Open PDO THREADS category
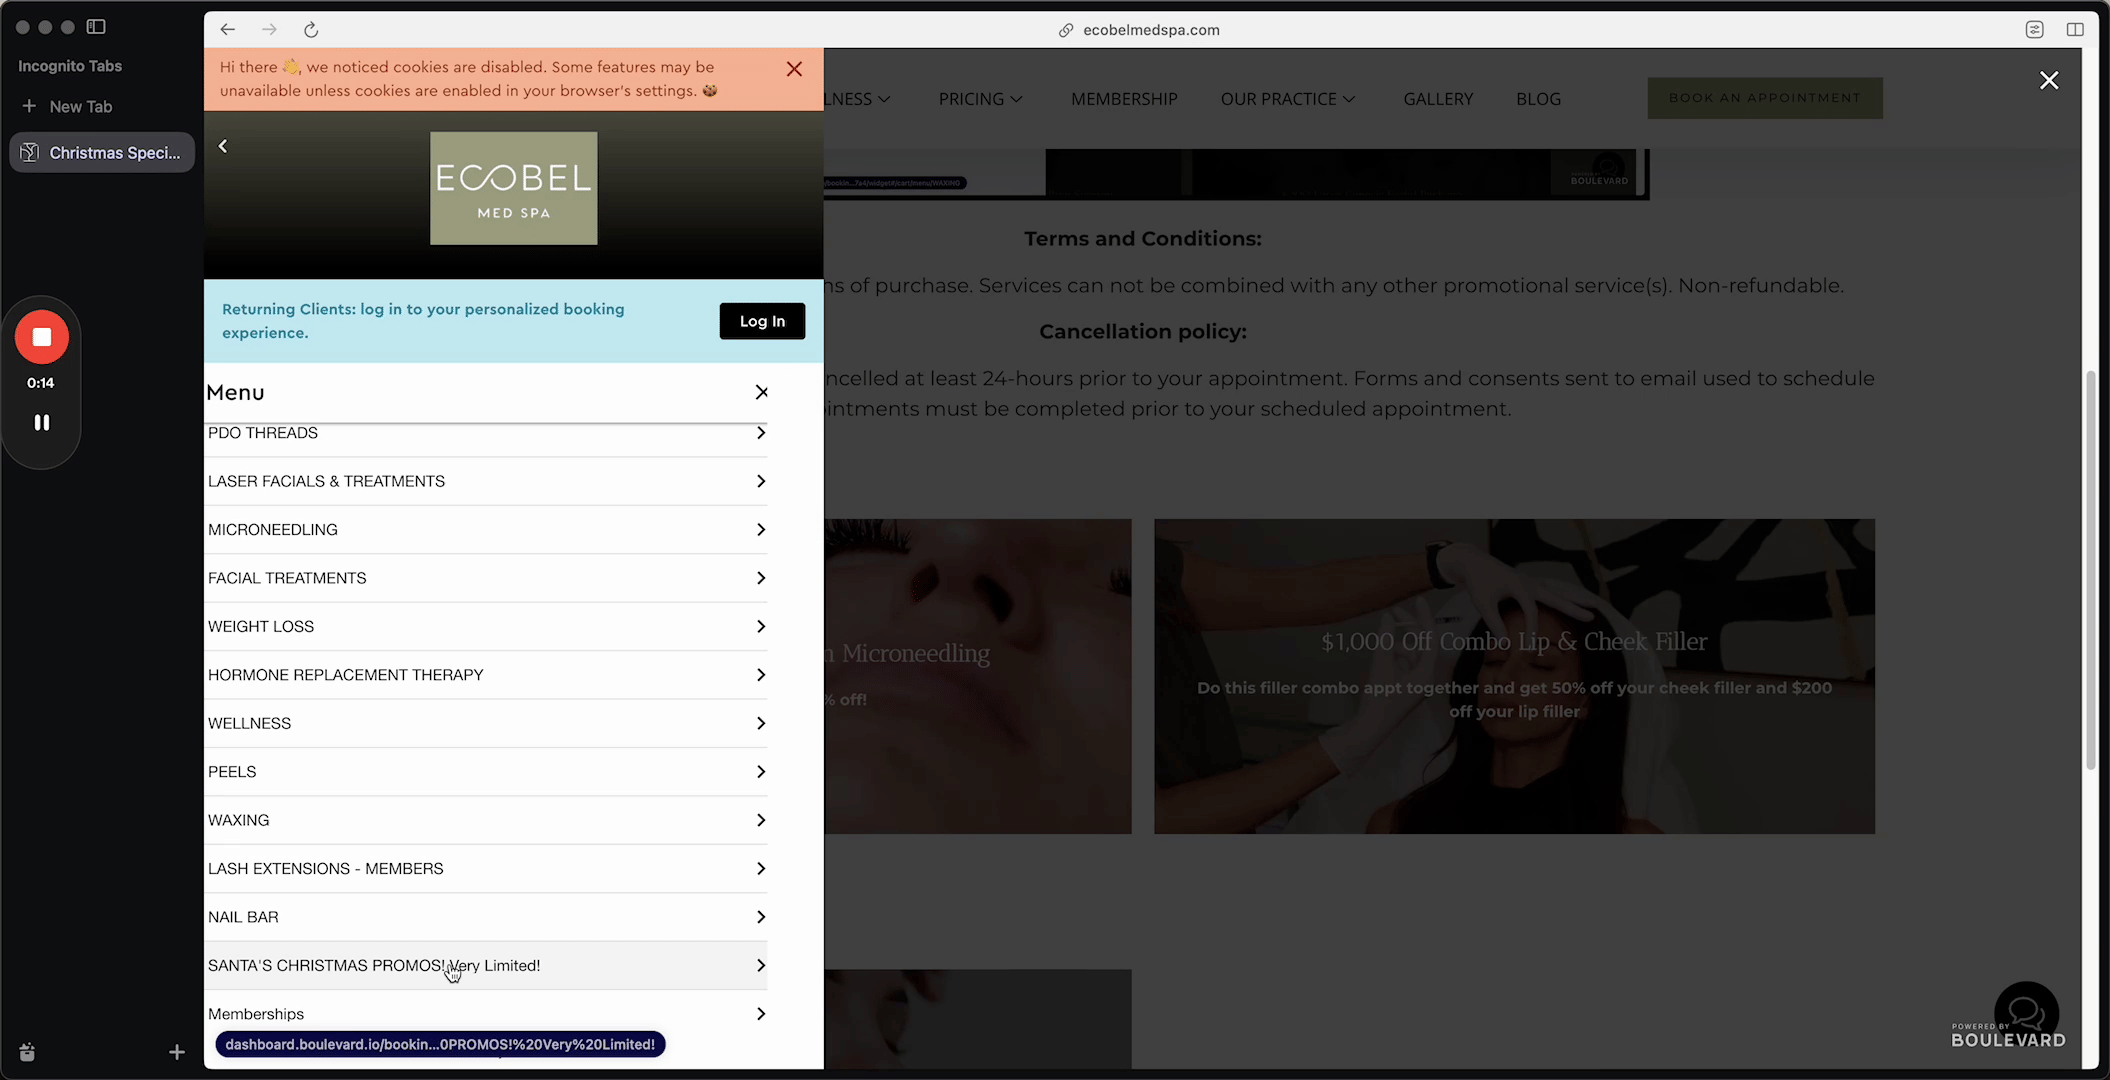Screen dimensions: 2110x1080 pos(486,433)
